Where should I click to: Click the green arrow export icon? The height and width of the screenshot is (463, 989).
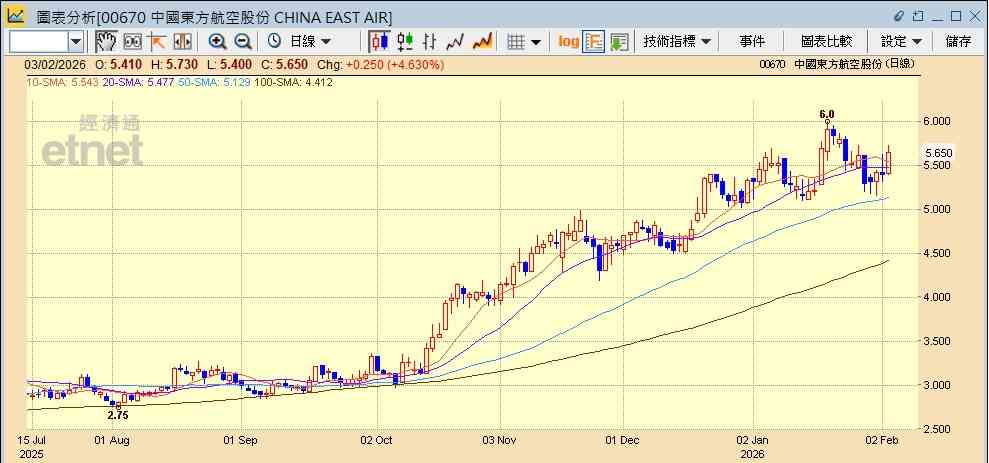pyautogui.click(x=620, y=42)
